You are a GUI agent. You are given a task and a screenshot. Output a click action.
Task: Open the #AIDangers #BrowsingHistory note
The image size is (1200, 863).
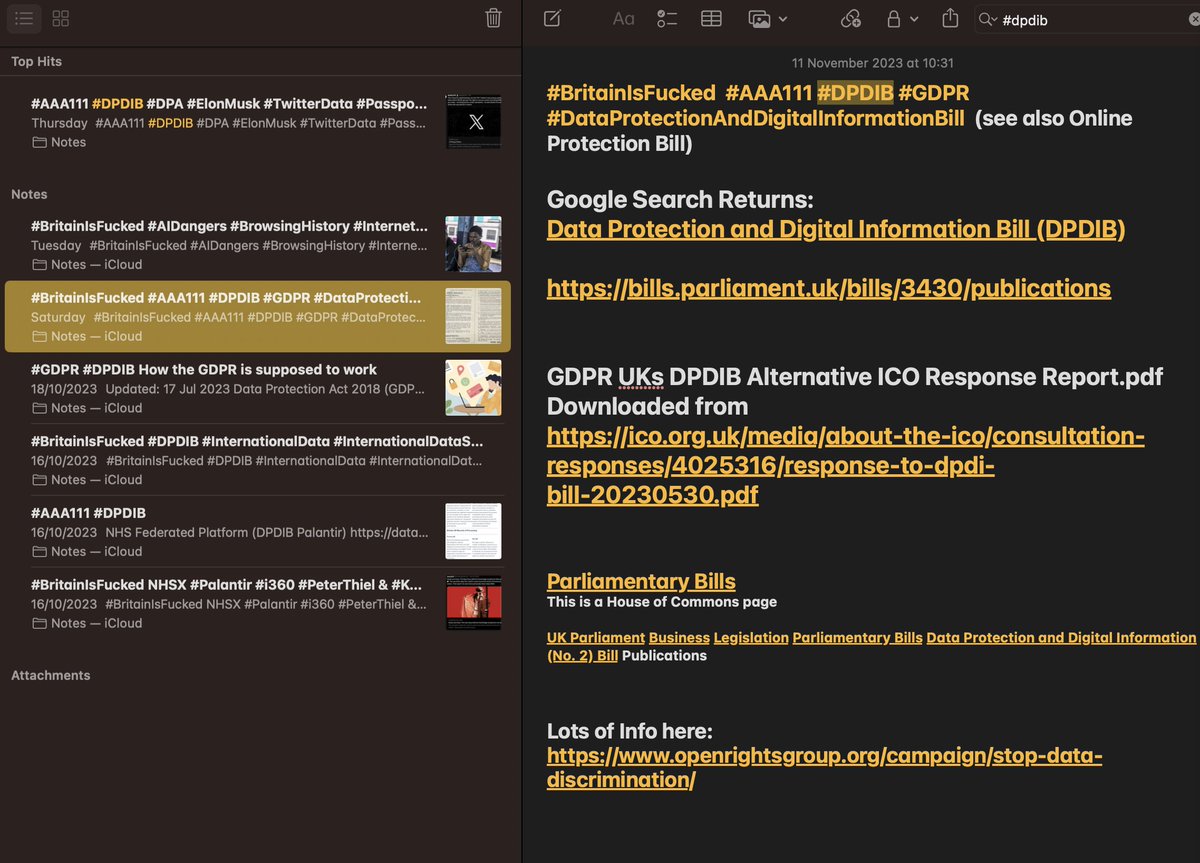pos(257,245)
